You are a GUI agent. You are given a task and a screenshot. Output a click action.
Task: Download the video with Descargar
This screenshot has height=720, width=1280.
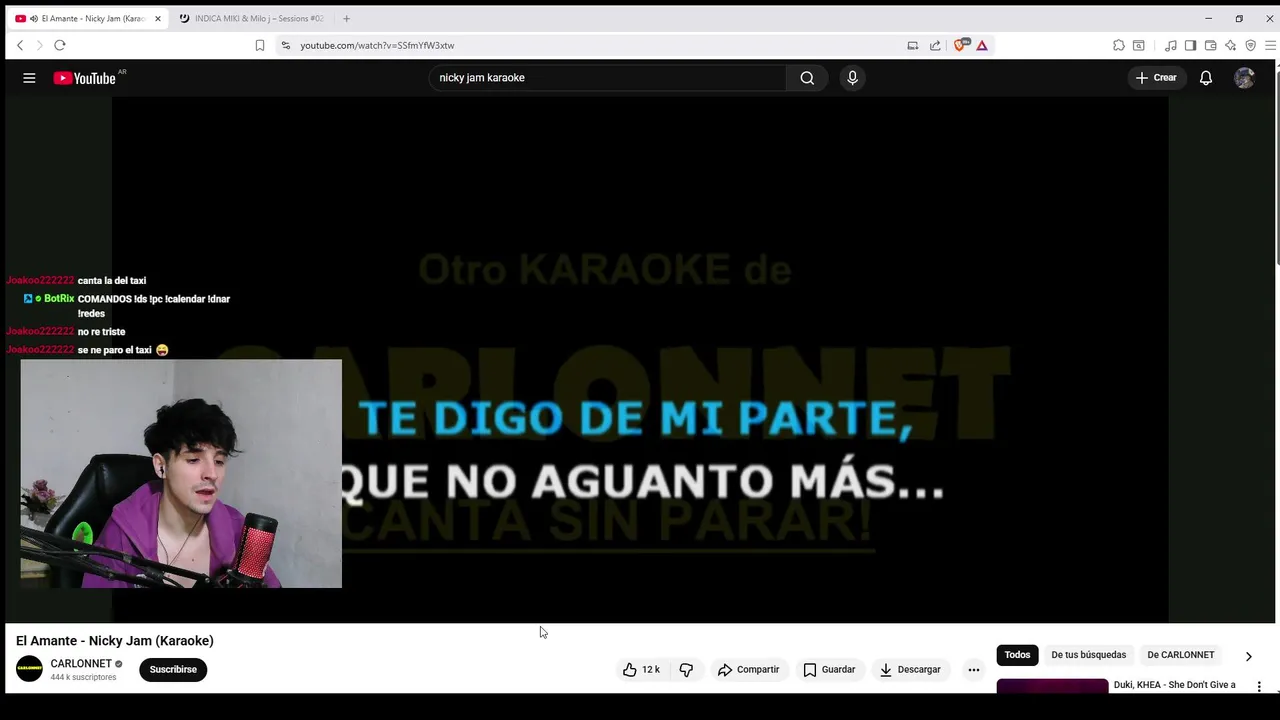point(910,670)
